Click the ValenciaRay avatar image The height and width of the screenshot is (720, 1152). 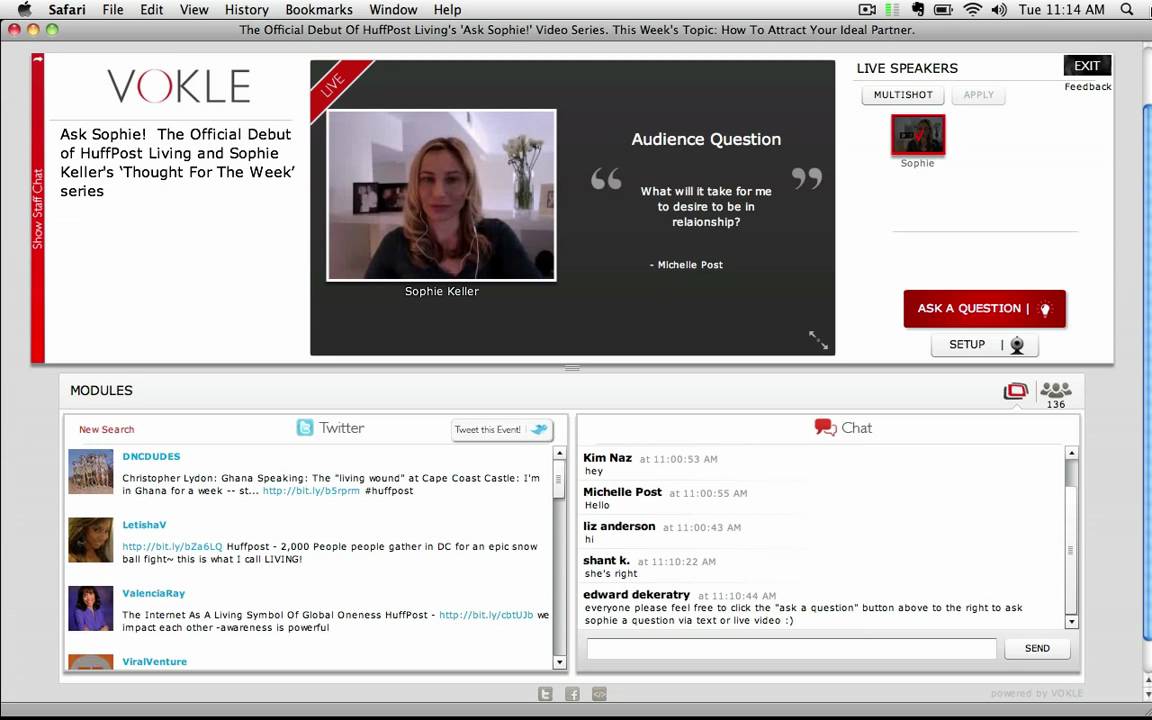tap(90, 608)
